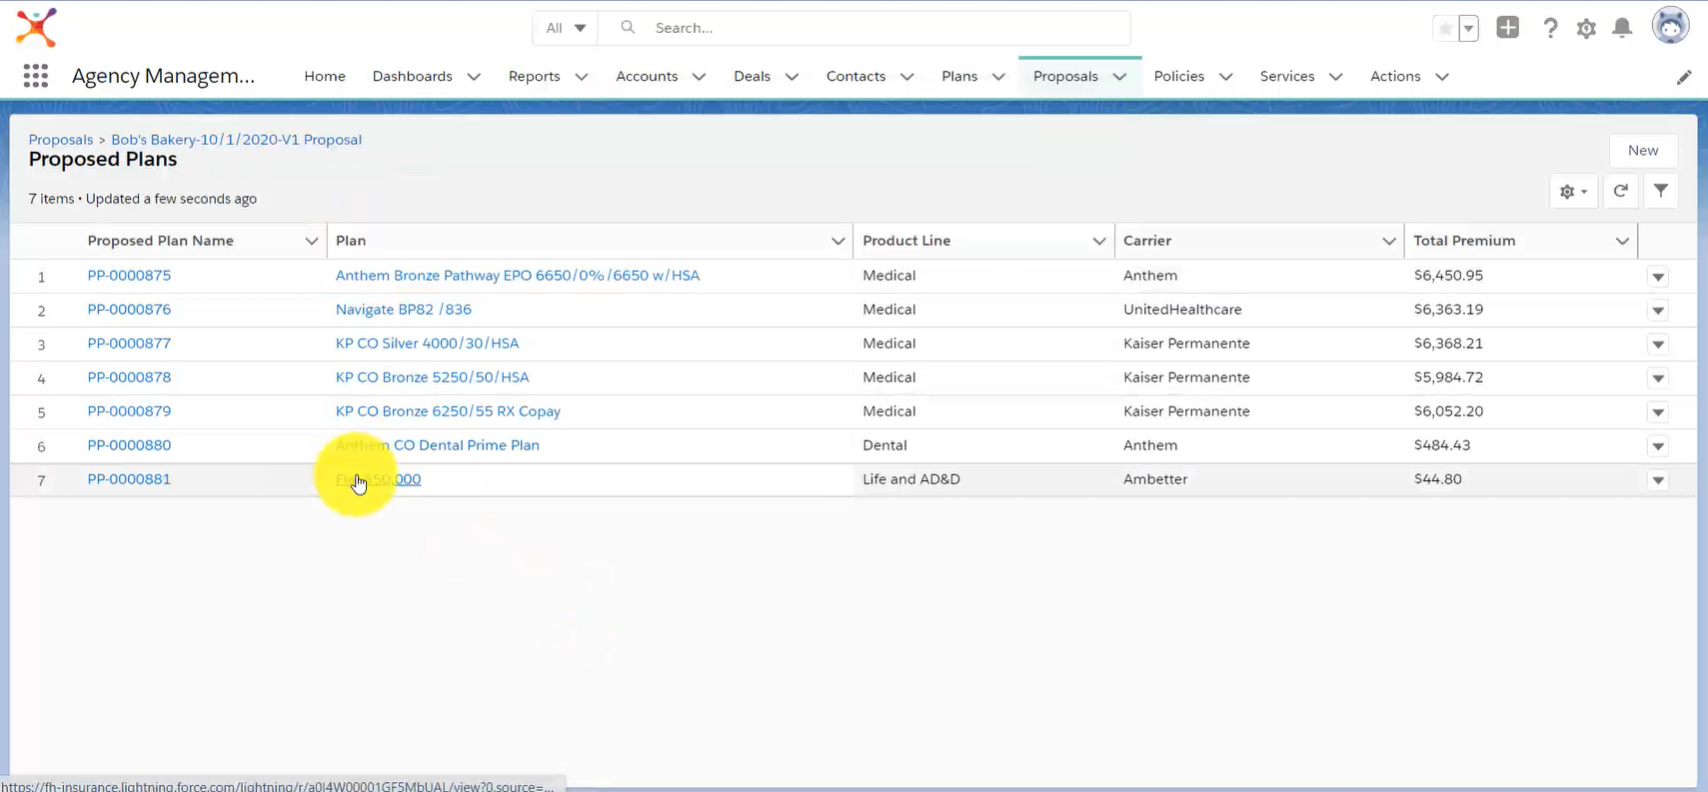
Task: Expand the Policies tab chevron
Action: click(1226, 77)
